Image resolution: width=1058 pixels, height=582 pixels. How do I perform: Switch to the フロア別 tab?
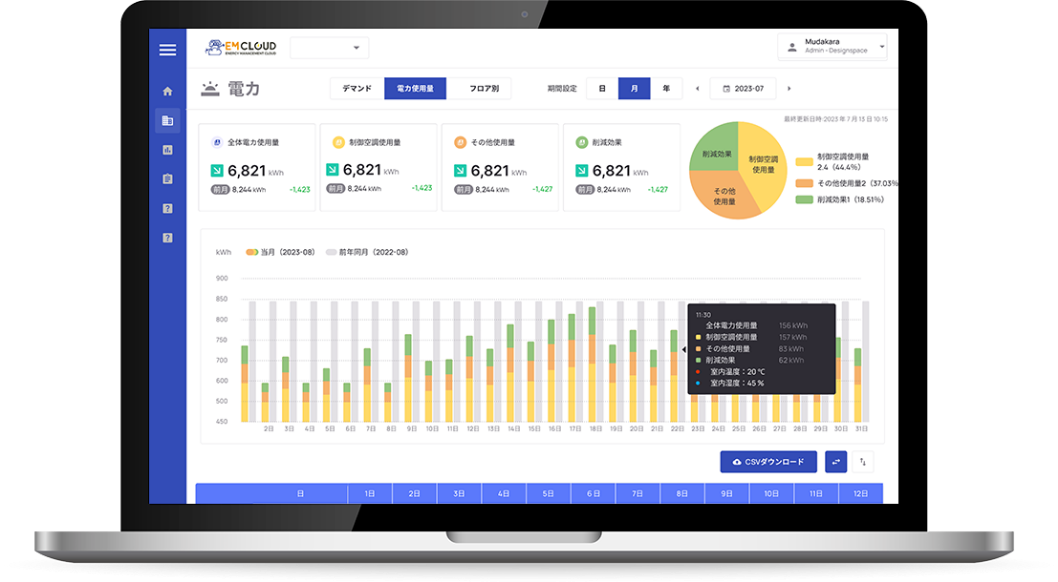479,88
